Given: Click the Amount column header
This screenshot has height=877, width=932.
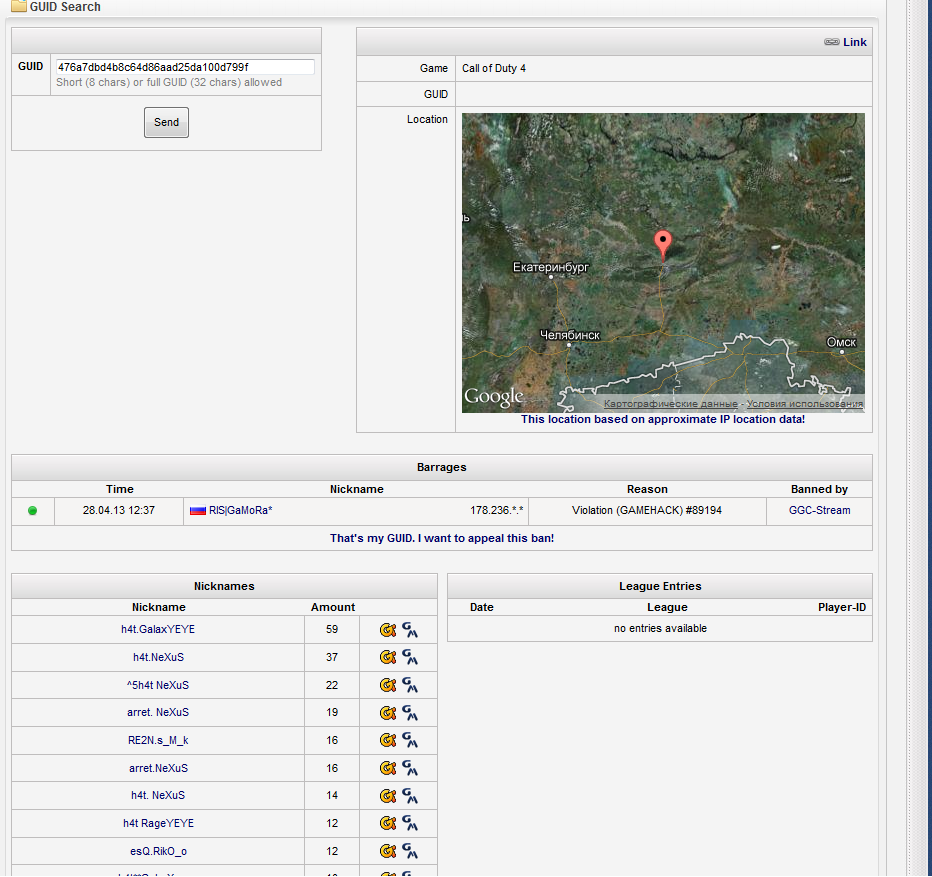Looking at the screenshot, I should click(x=333, y=607).
